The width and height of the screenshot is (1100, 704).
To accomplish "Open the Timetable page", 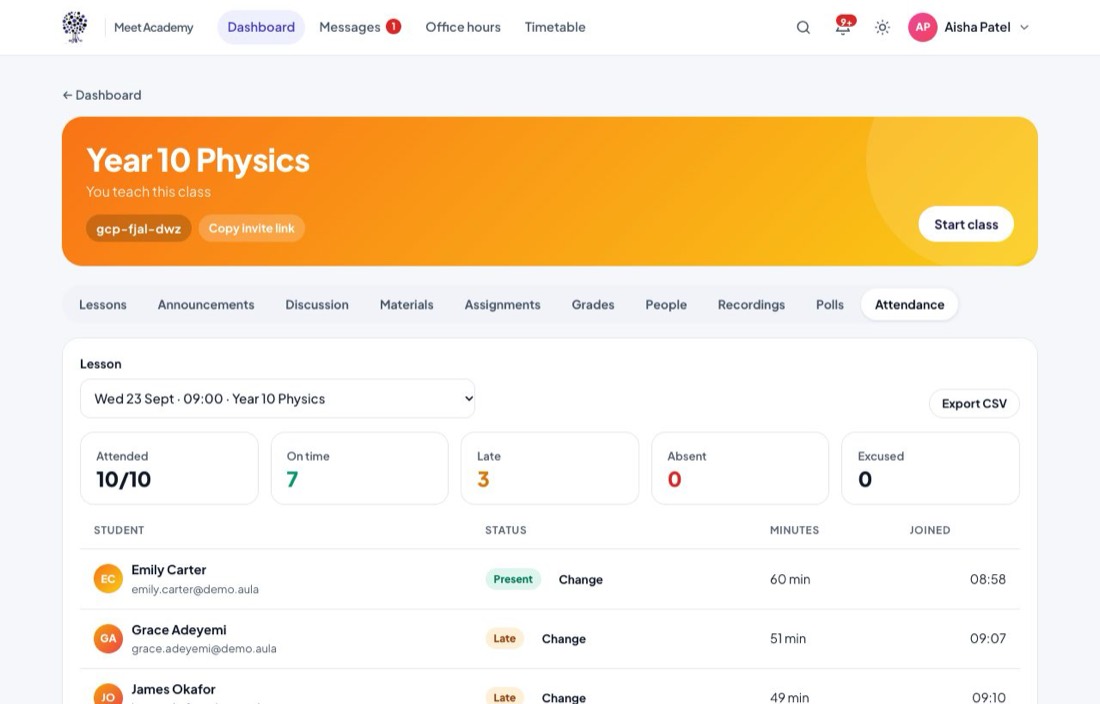I will 555,27.
